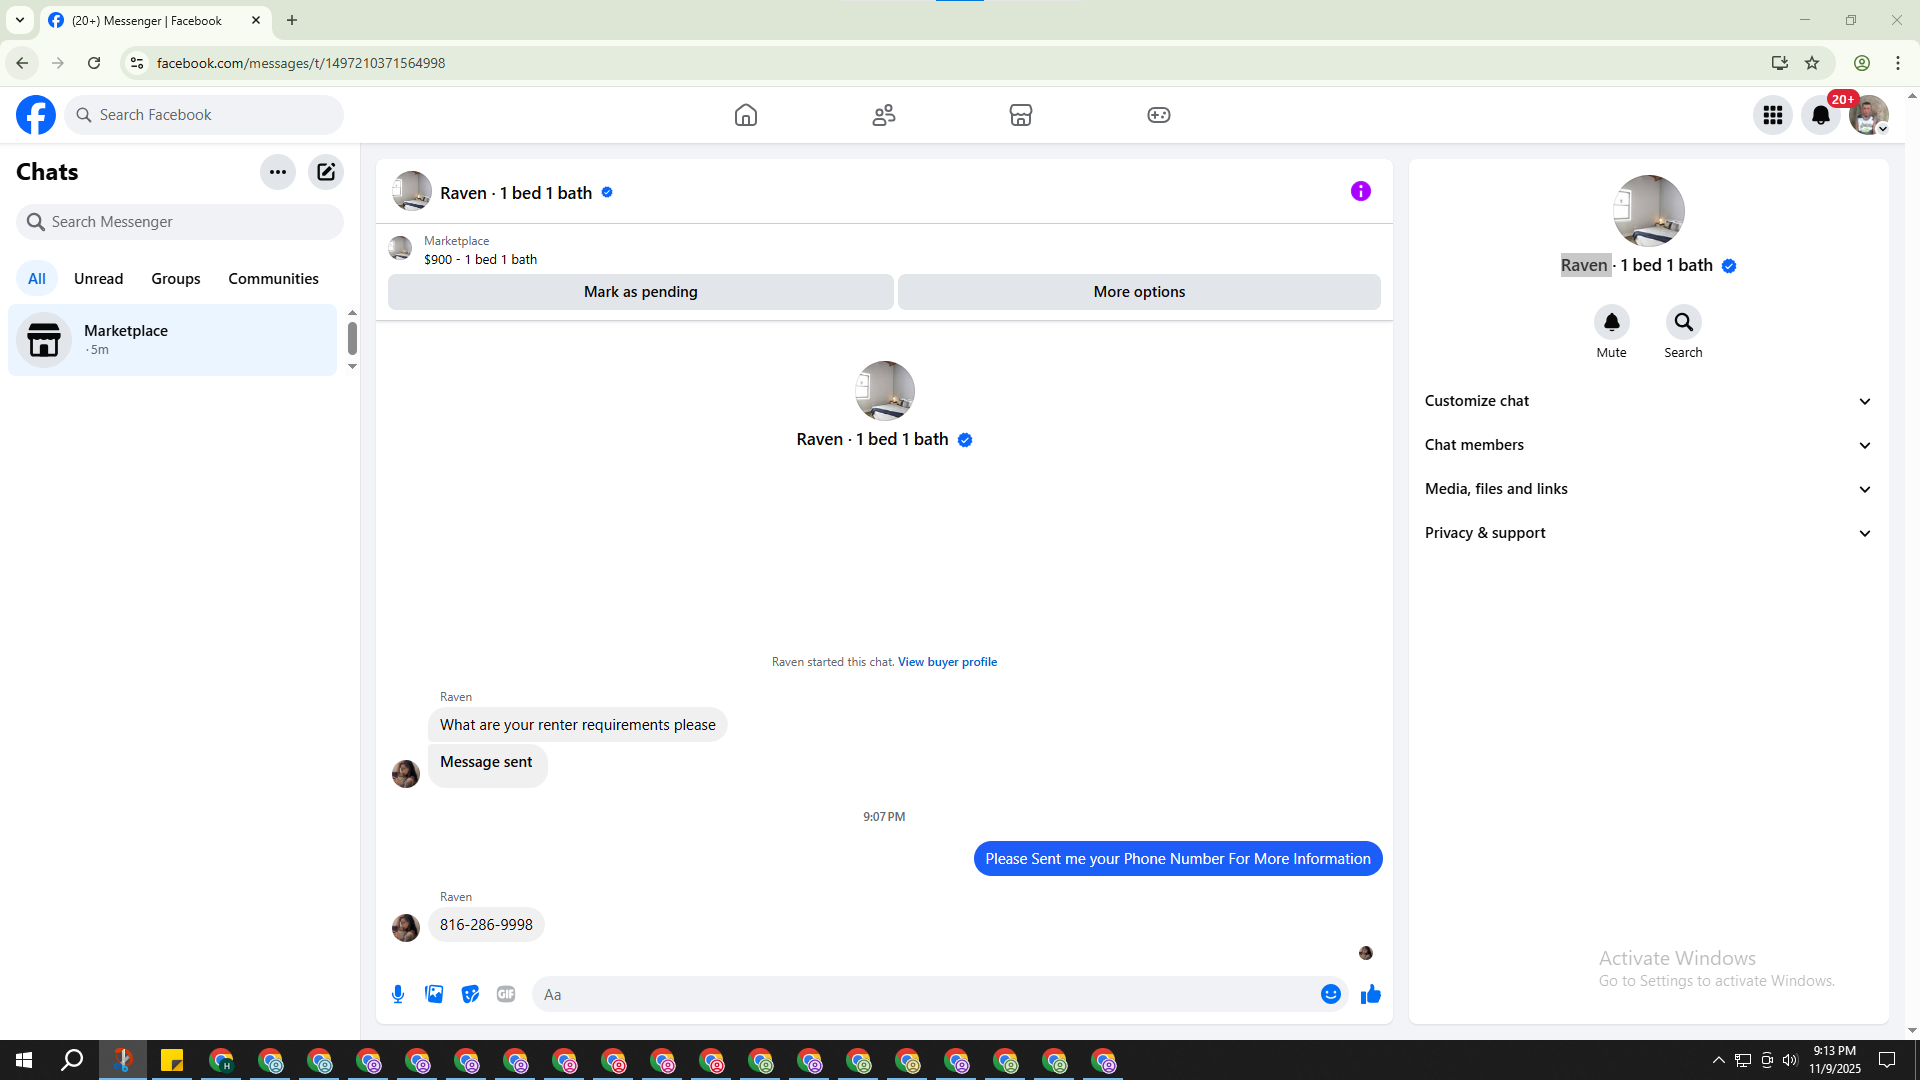Open the GIF picker

[506, 994]
